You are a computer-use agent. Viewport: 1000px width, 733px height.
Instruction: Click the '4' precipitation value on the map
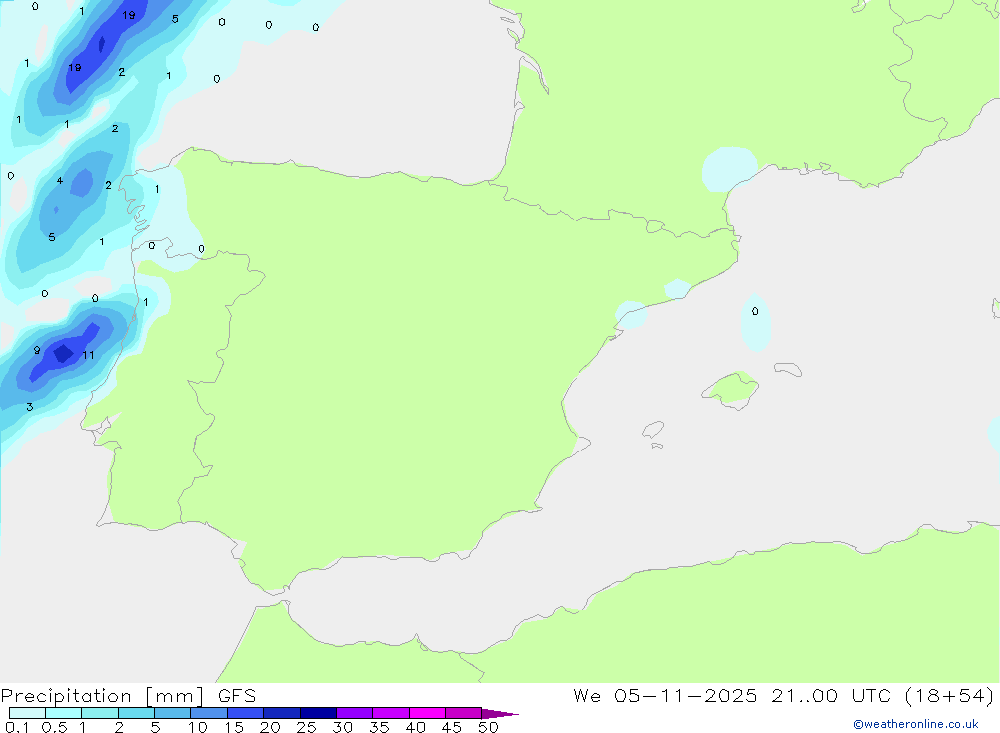click(x=60, y=181)
